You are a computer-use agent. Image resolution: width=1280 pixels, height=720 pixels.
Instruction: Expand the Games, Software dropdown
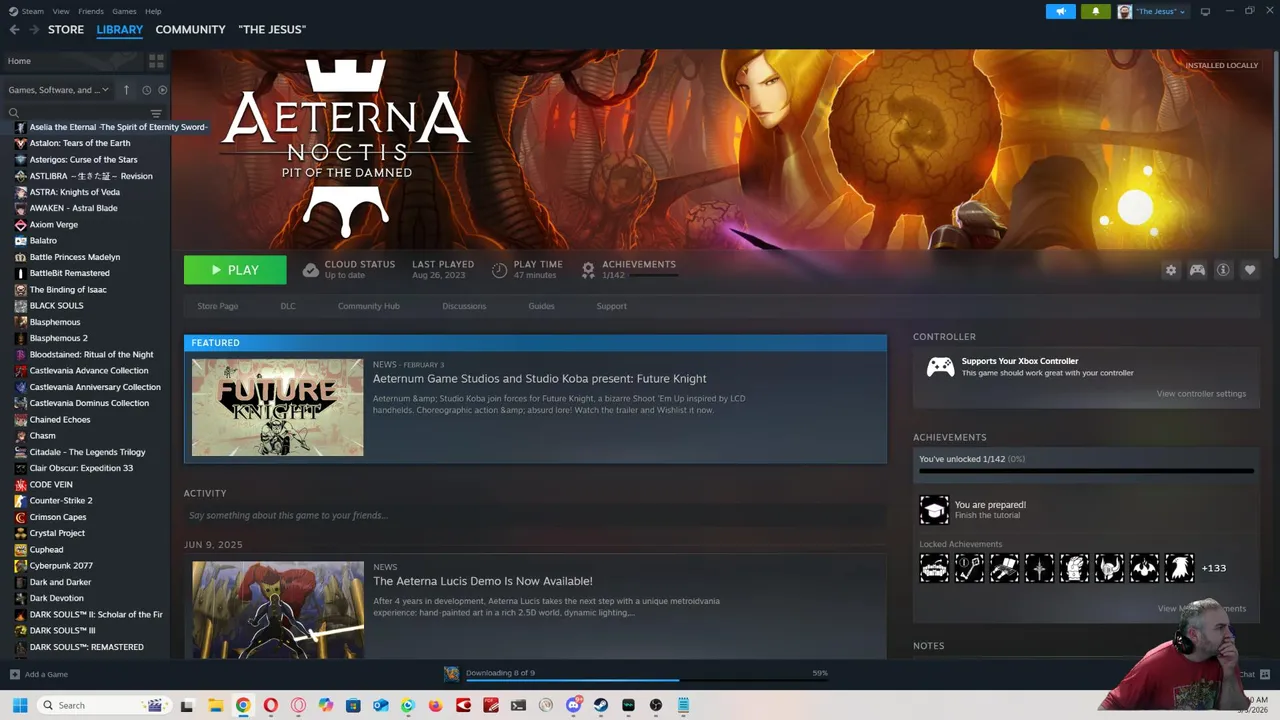[x=59, y=90]
